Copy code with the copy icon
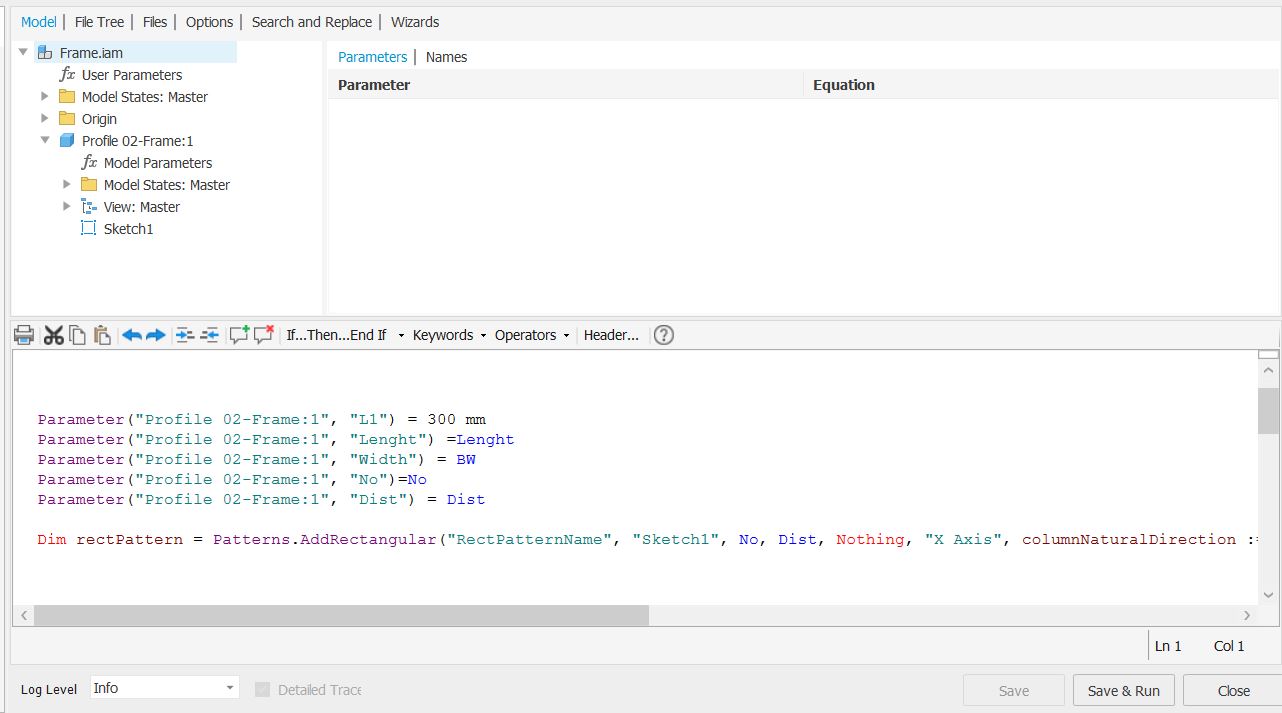The image size is (1282, 713). 77,335
